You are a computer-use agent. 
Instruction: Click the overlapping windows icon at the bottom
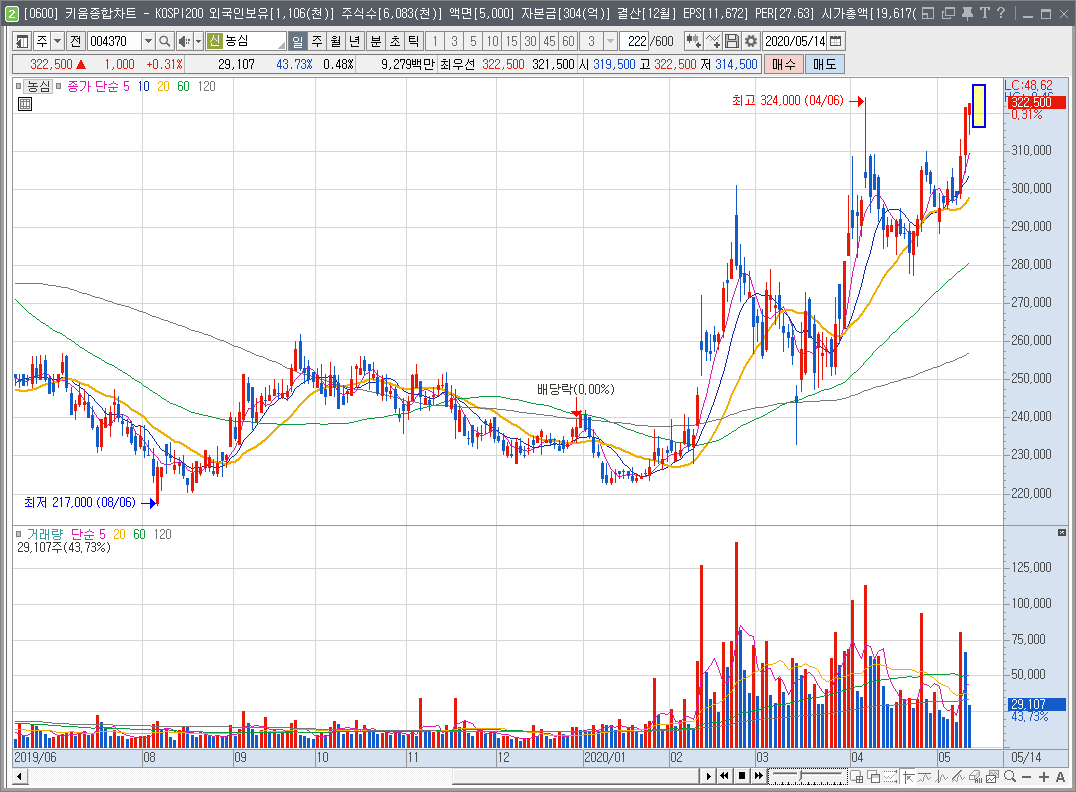tap(874, 776)
